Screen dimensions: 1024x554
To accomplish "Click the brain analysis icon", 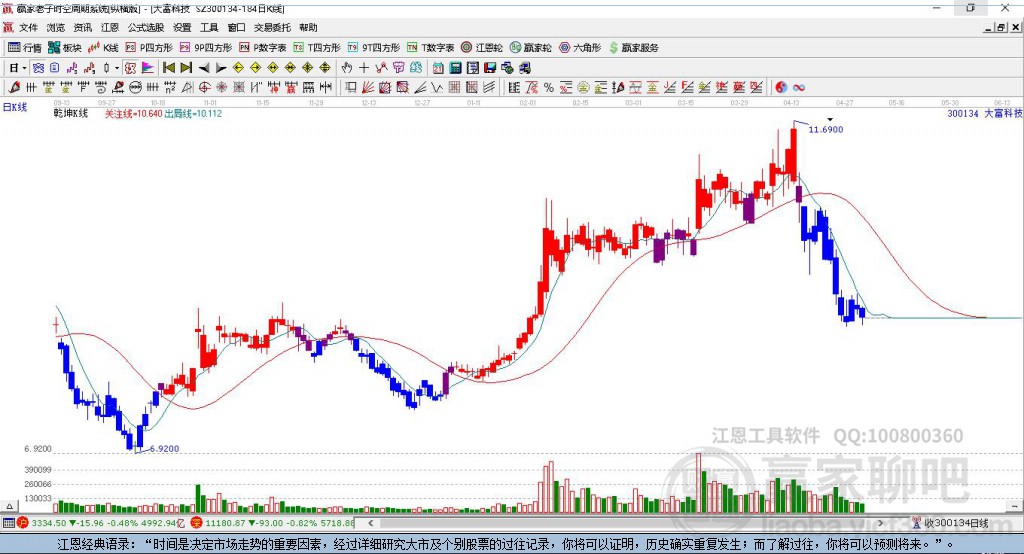I will pyautogui.click(x=416, y=68).
